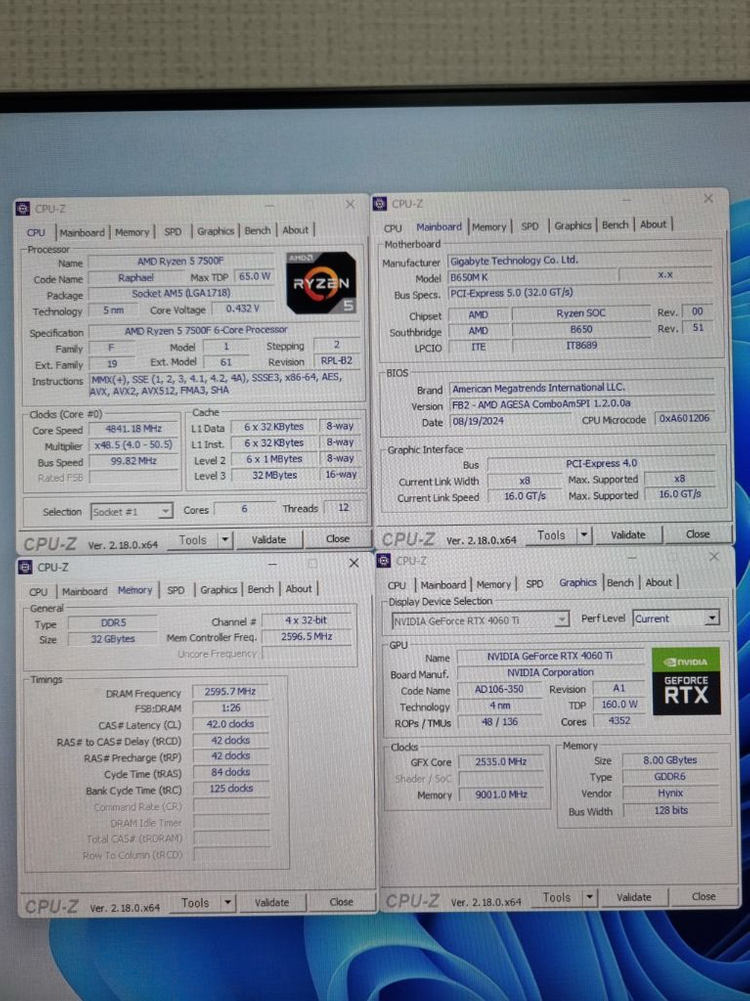
Task: Close the motherboard window with the X icon
Action: pos(708,200)
